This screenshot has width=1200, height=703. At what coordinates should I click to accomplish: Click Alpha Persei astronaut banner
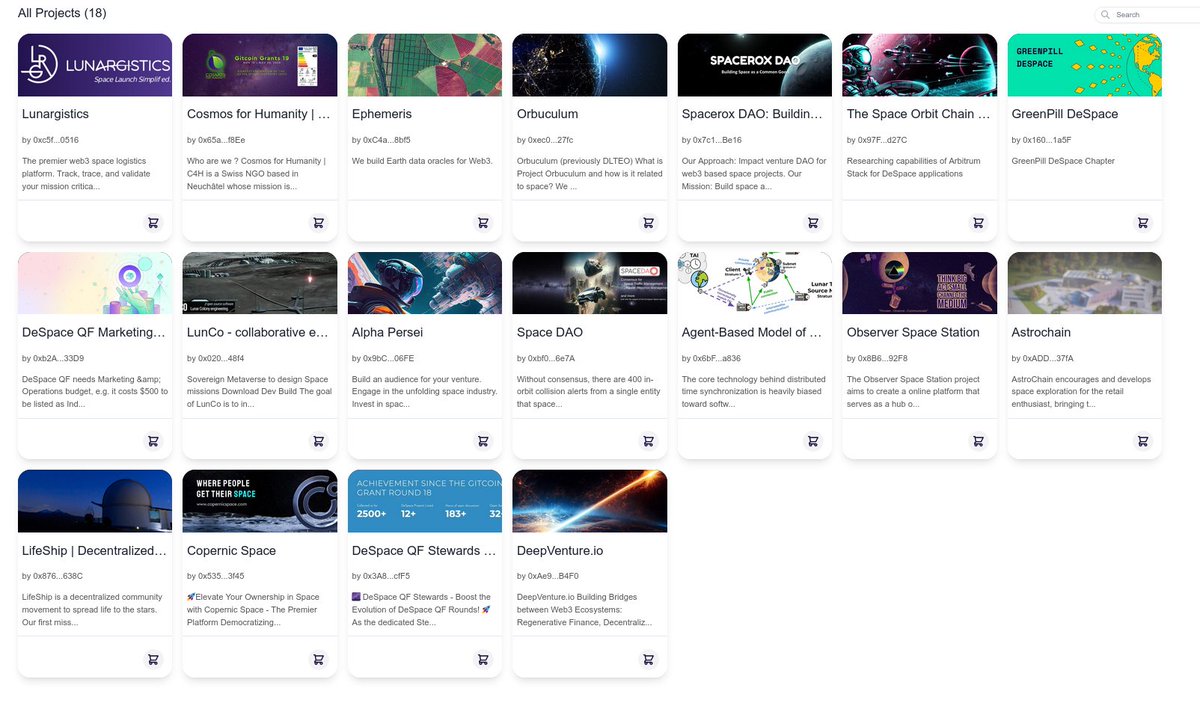click(425, 283)
